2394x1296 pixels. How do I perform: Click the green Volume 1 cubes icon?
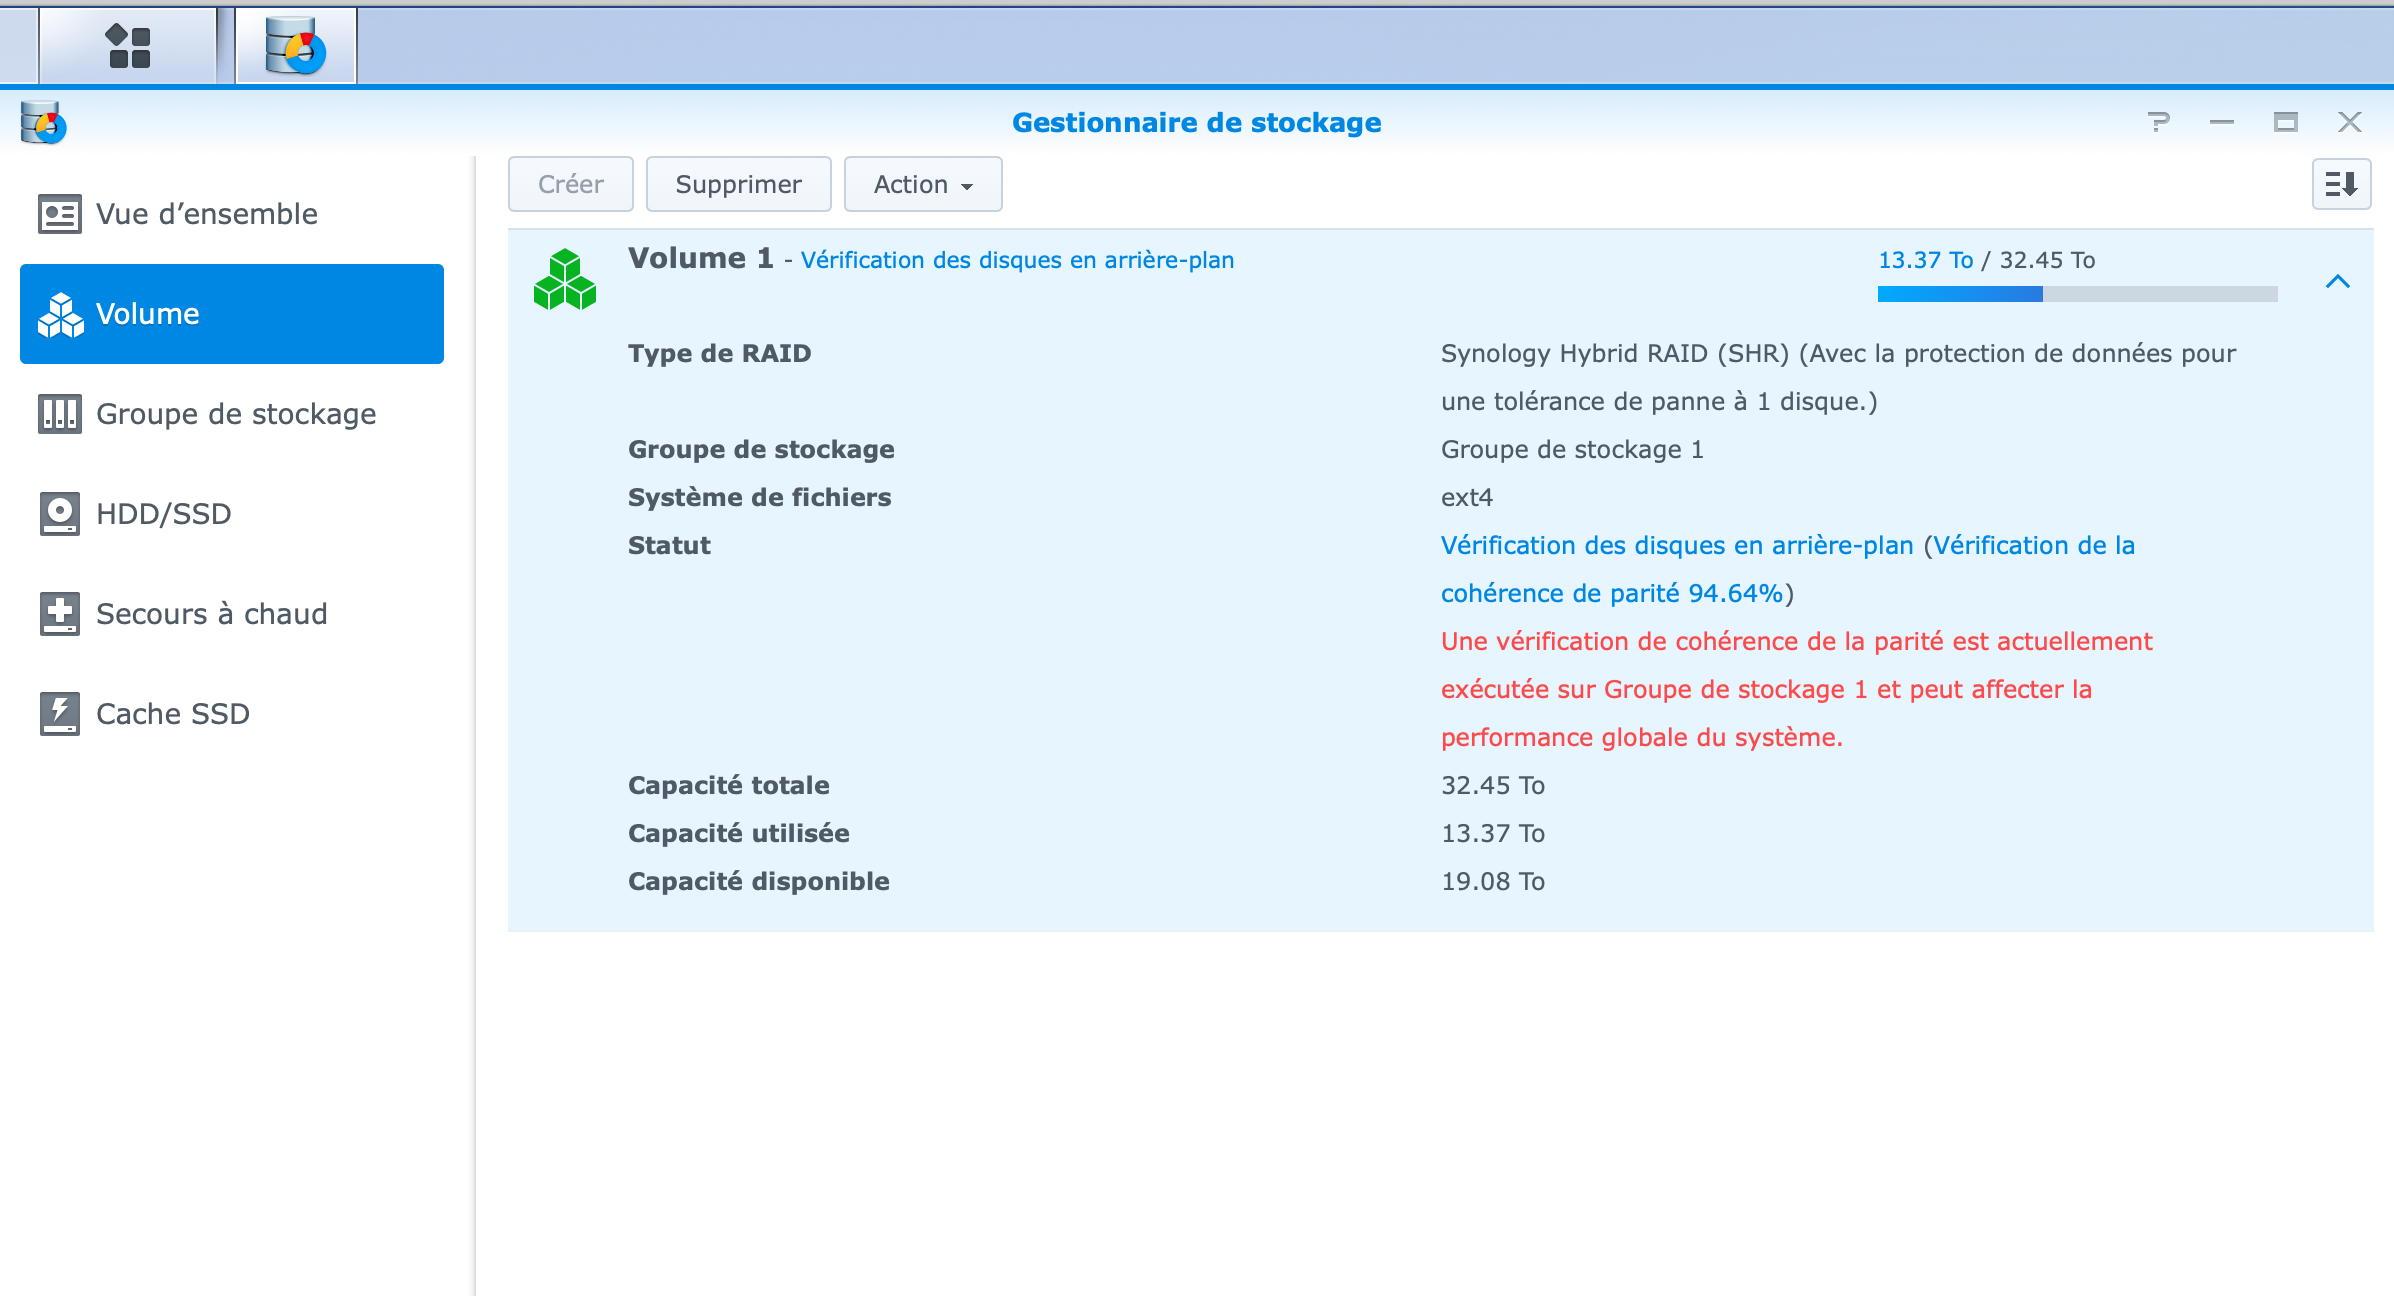[x=565, y=279]
